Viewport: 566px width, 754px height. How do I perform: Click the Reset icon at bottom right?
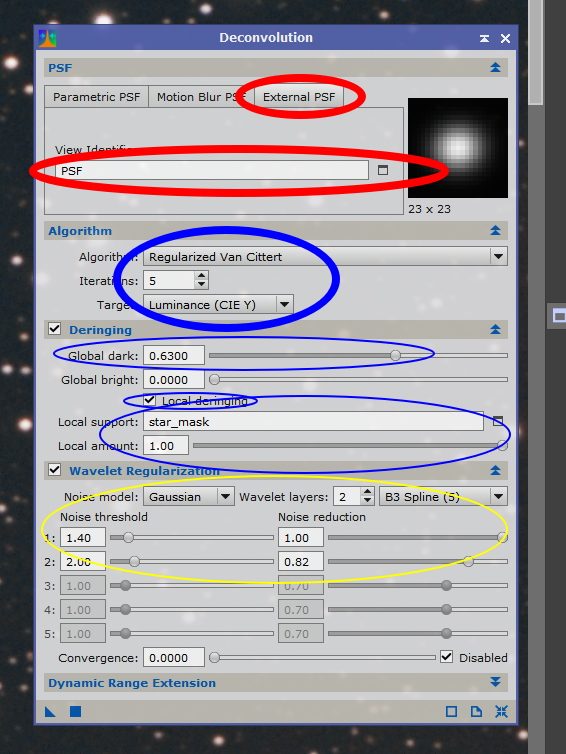pyautogui.click(x=501, y=711)
